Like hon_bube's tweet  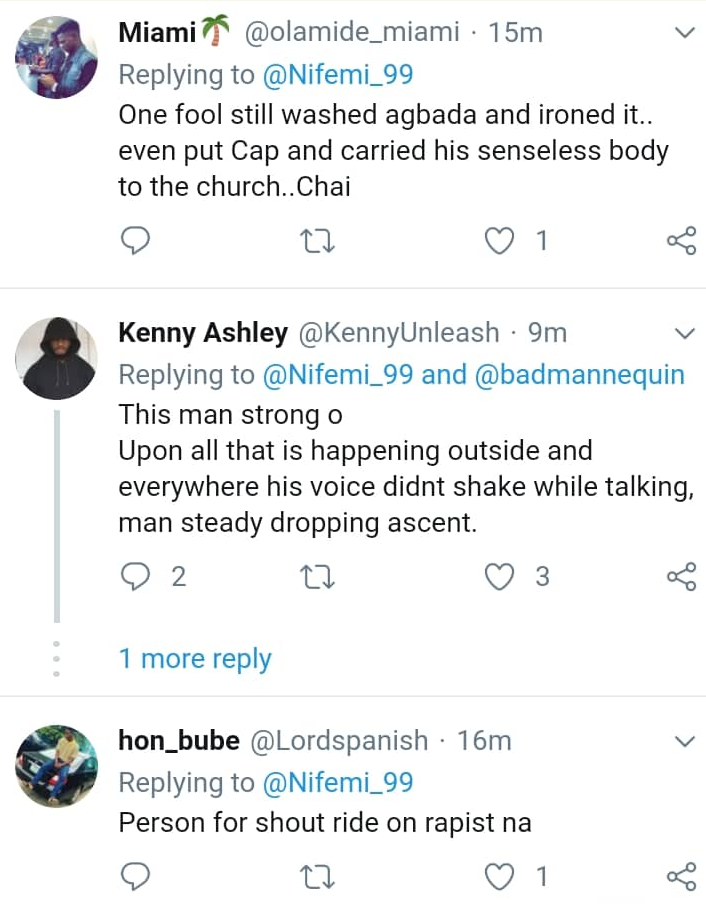coord(499,877)
